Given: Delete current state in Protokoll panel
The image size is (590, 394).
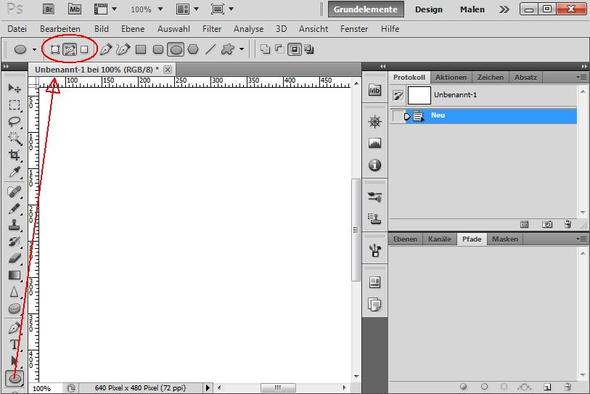Looking at the screenshot, I should click(x=568, y=224).
